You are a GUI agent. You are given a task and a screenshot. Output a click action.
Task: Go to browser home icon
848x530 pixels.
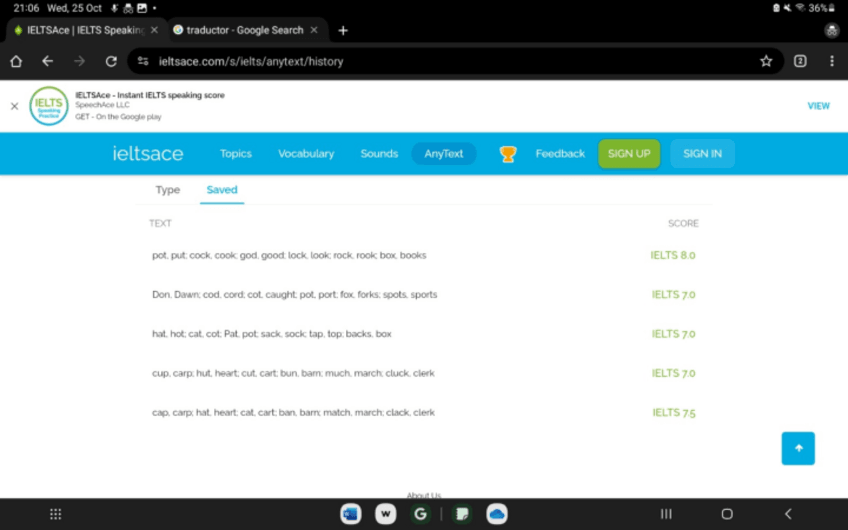16,61
